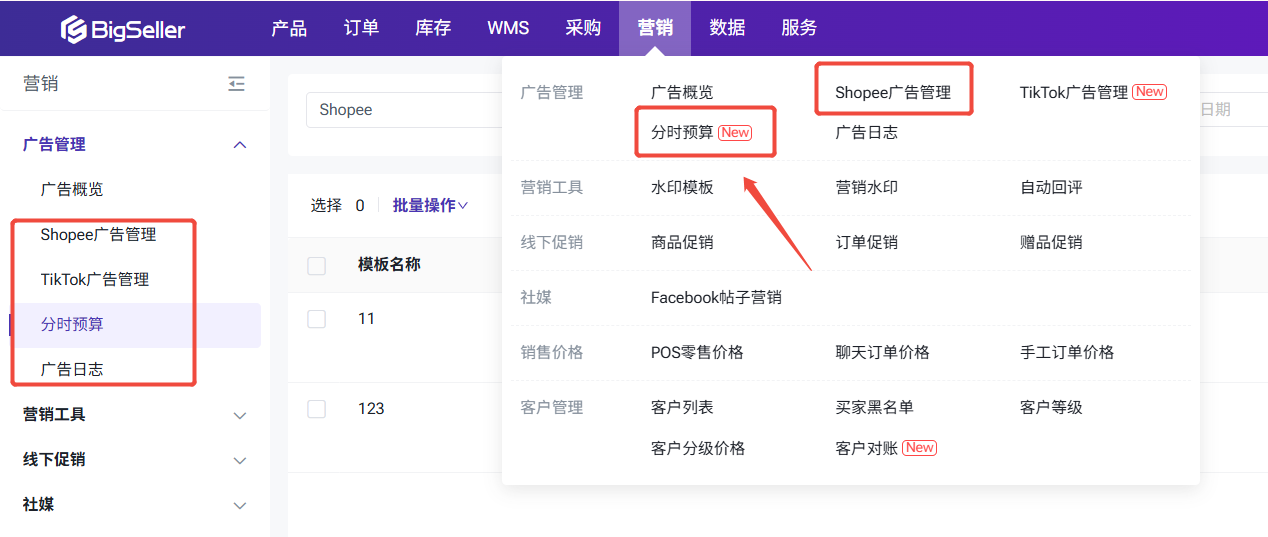Expand the 线下促销 sidebar section
The width and height of the screenshot is (1268, 537).
pos(239,460)
